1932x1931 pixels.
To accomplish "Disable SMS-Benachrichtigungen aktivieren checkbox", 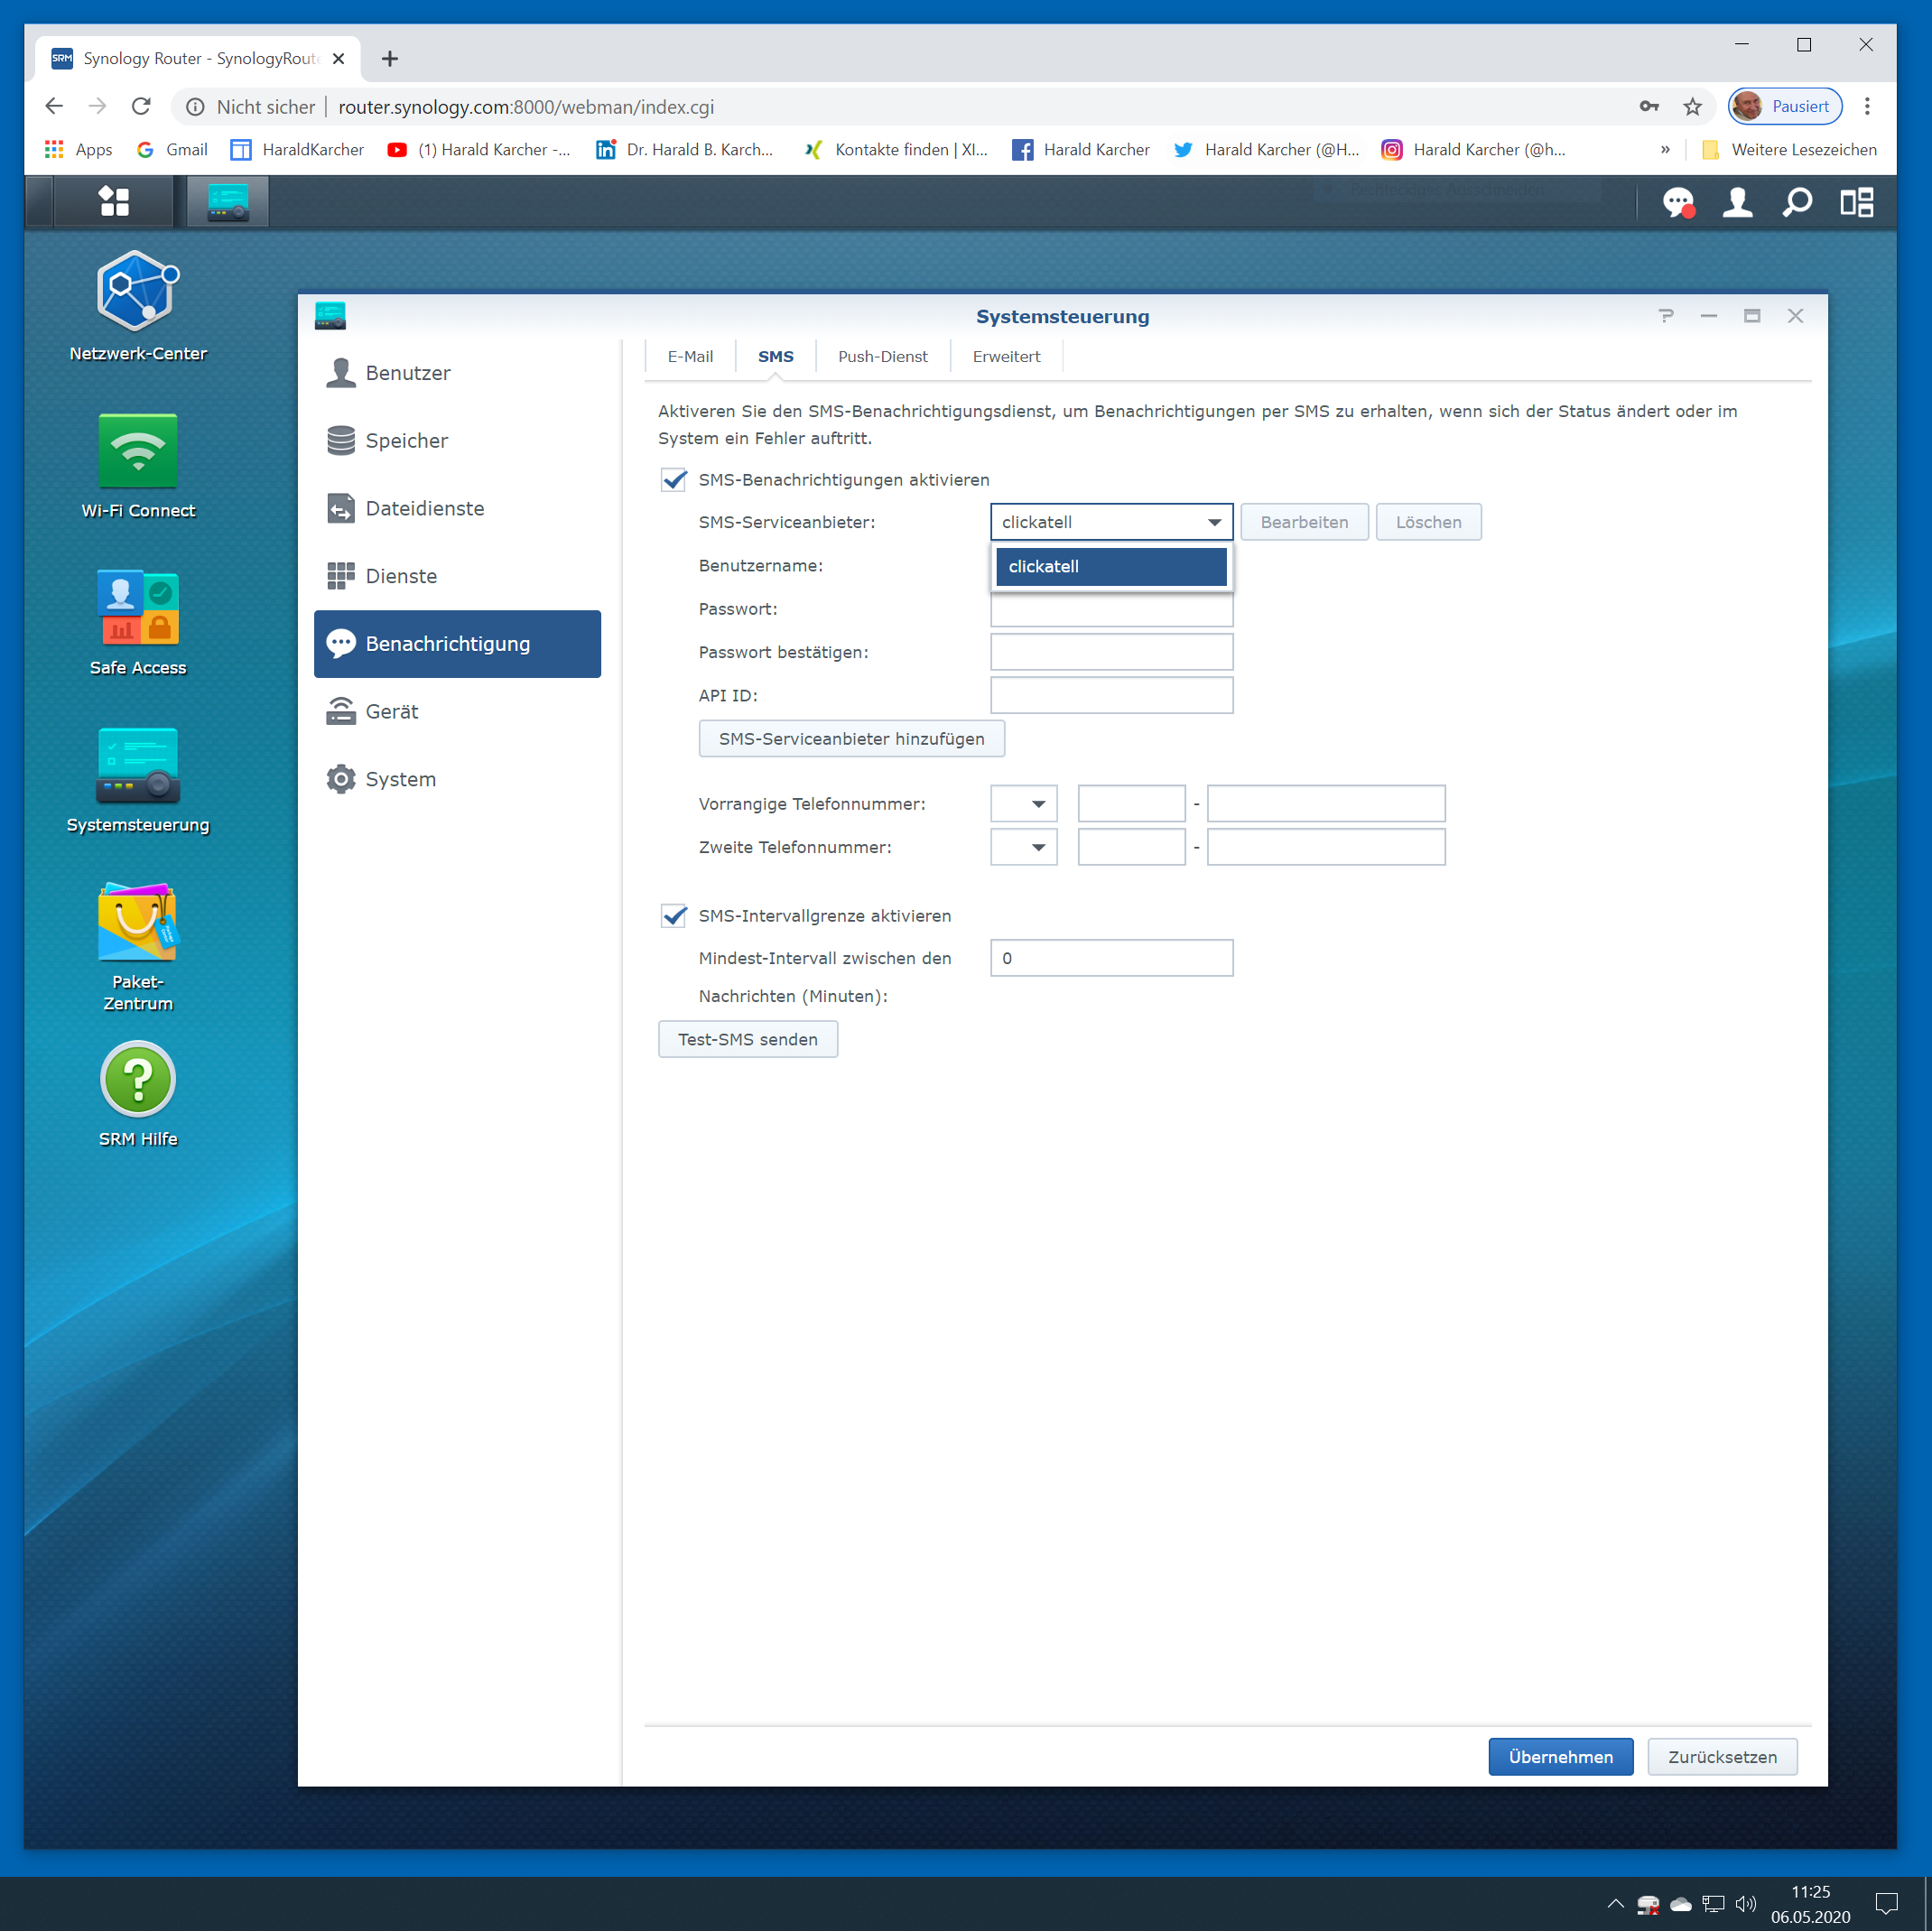I will pos(674,480).
